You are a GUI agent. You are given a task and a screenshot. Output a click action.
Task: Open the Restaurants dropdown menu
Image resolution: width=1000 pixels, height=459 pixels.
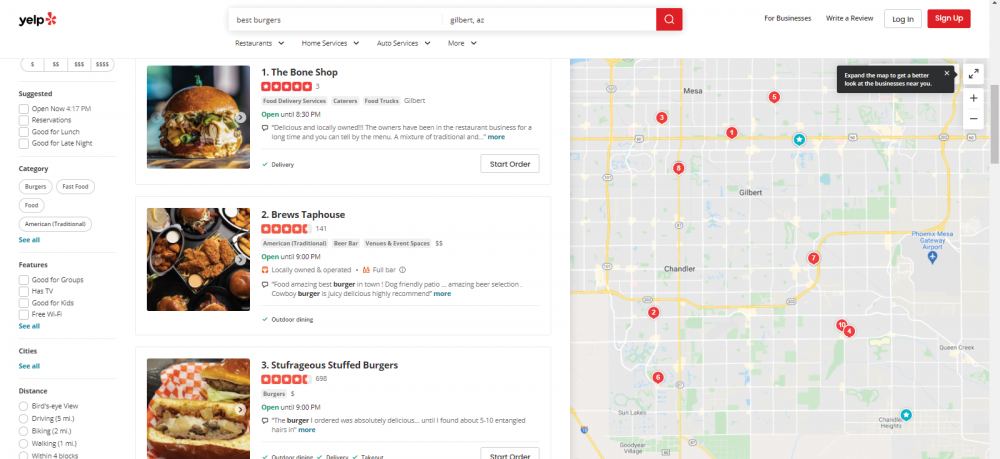pos(260,44)
